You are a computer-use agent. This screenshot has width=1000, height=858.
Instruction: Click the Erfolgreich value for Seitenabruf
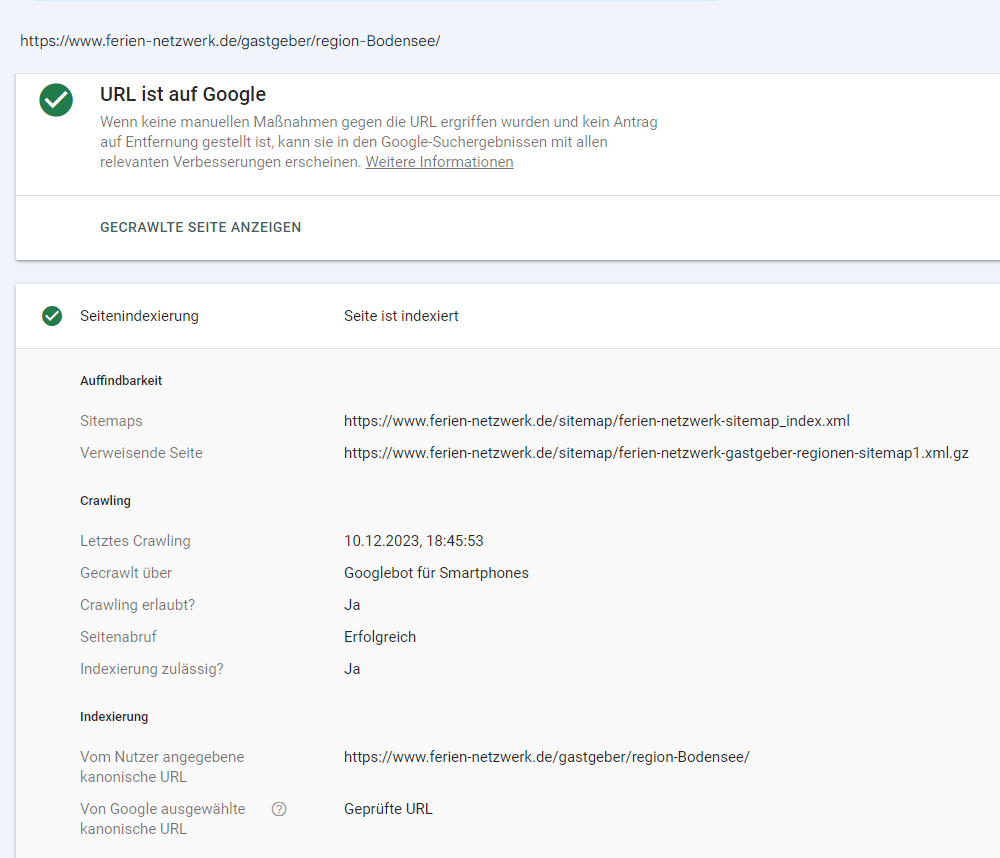point(380,637)
